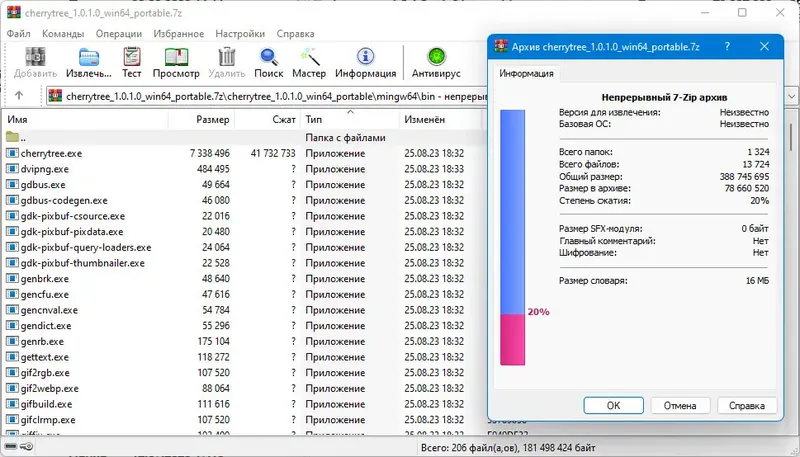The image size is (800, 457).
Task: Click the archive icon in the address bar
Action: tap(55, 96)
